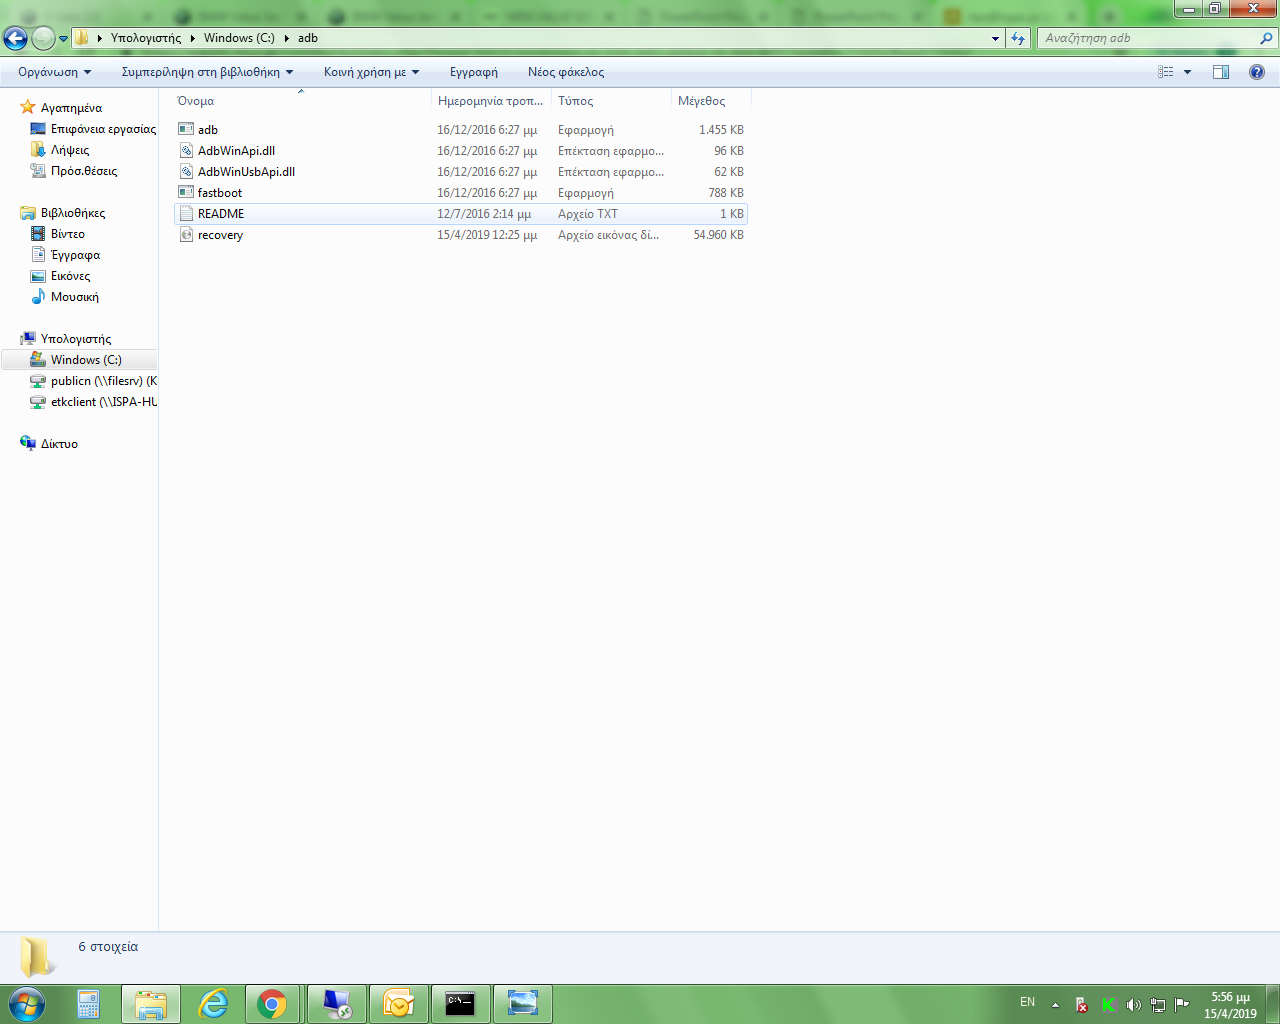This screenshot has height=1024, width=1280.
Task: Open Calculator from the taskbar
Action: point(88,1004)
